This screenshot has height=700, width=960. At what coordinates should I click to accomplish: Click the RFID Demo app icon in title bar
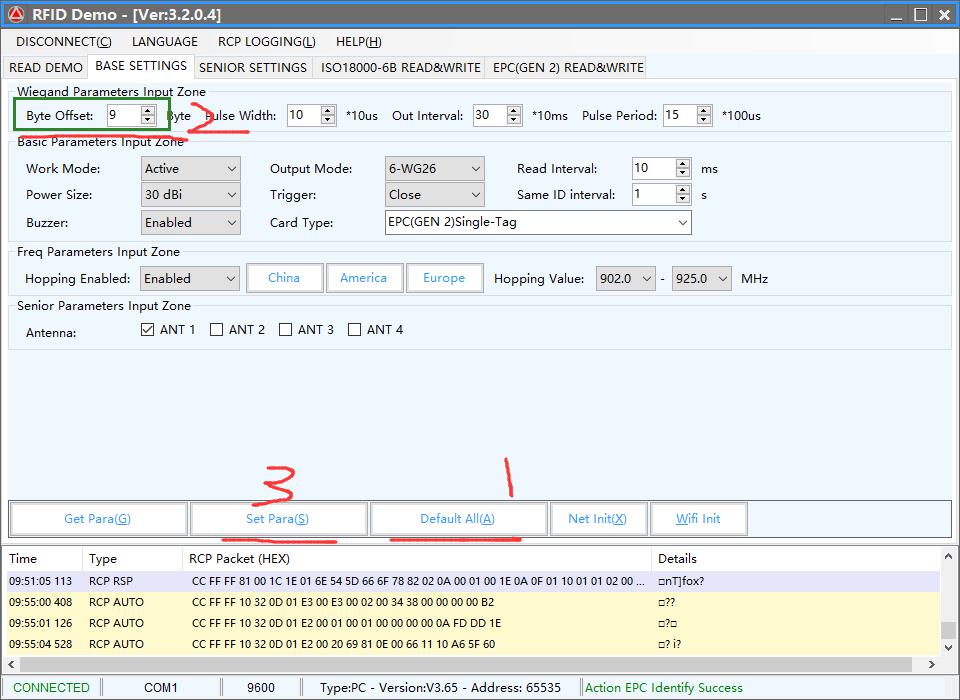coord(16,14)
